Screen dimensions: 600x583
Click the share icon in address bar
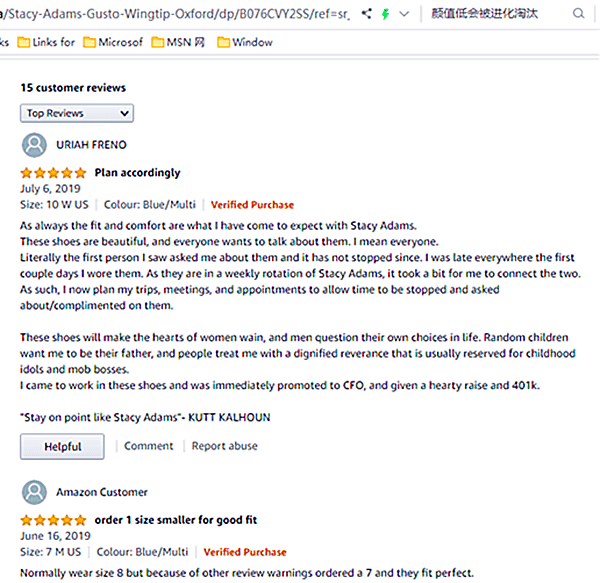tap(368, 14)
